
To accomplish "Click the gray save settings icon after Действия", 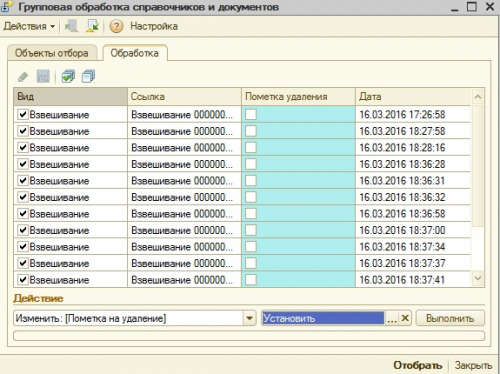I will [x=71, y=26].
